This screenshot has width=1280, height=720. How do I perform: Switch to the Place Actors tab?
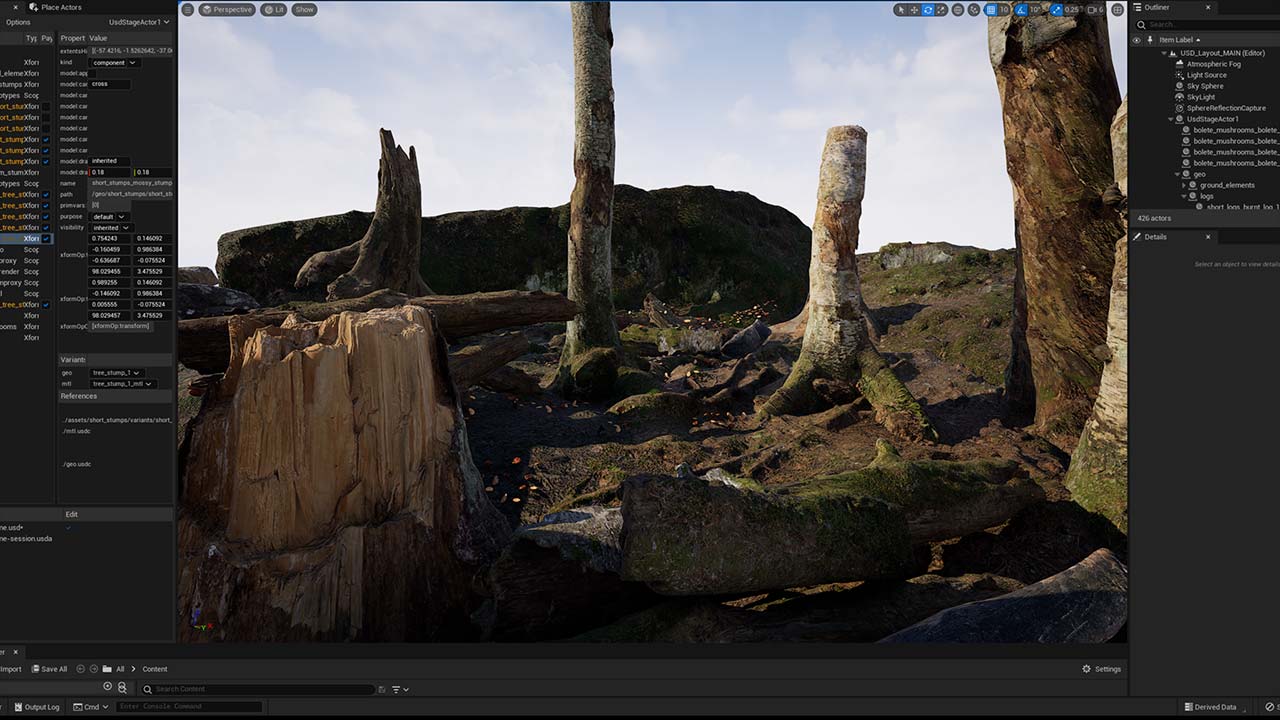click(60, 7)
